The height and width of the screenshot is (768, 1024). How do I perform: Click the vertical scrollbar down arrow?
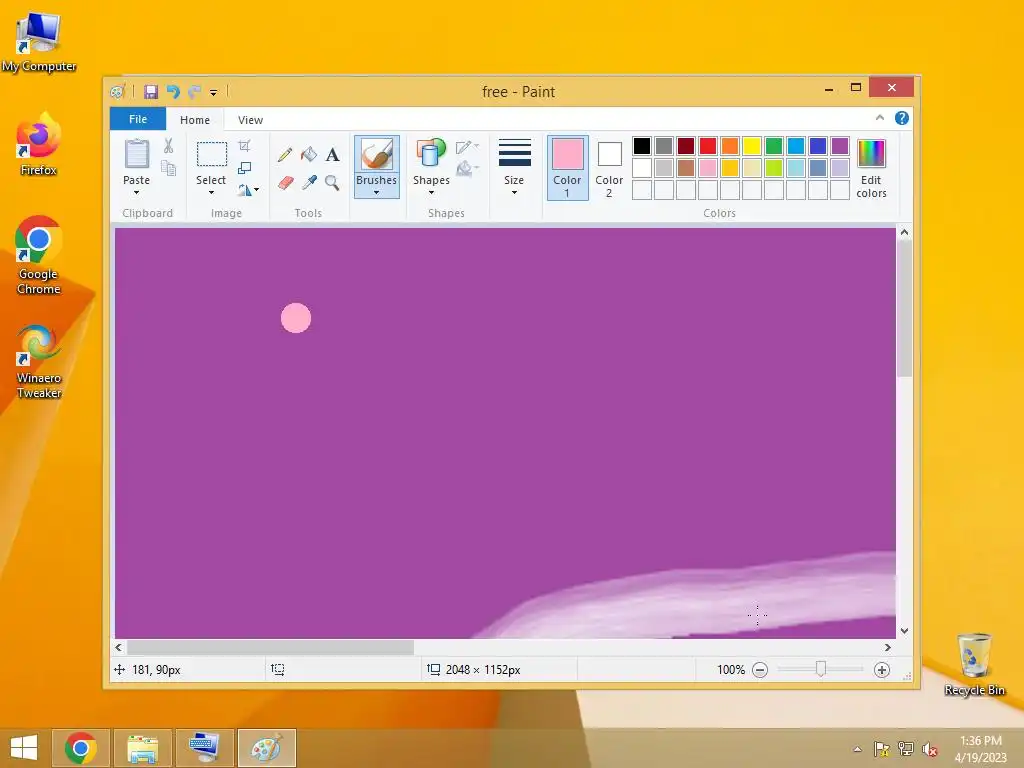click(904, 631)
